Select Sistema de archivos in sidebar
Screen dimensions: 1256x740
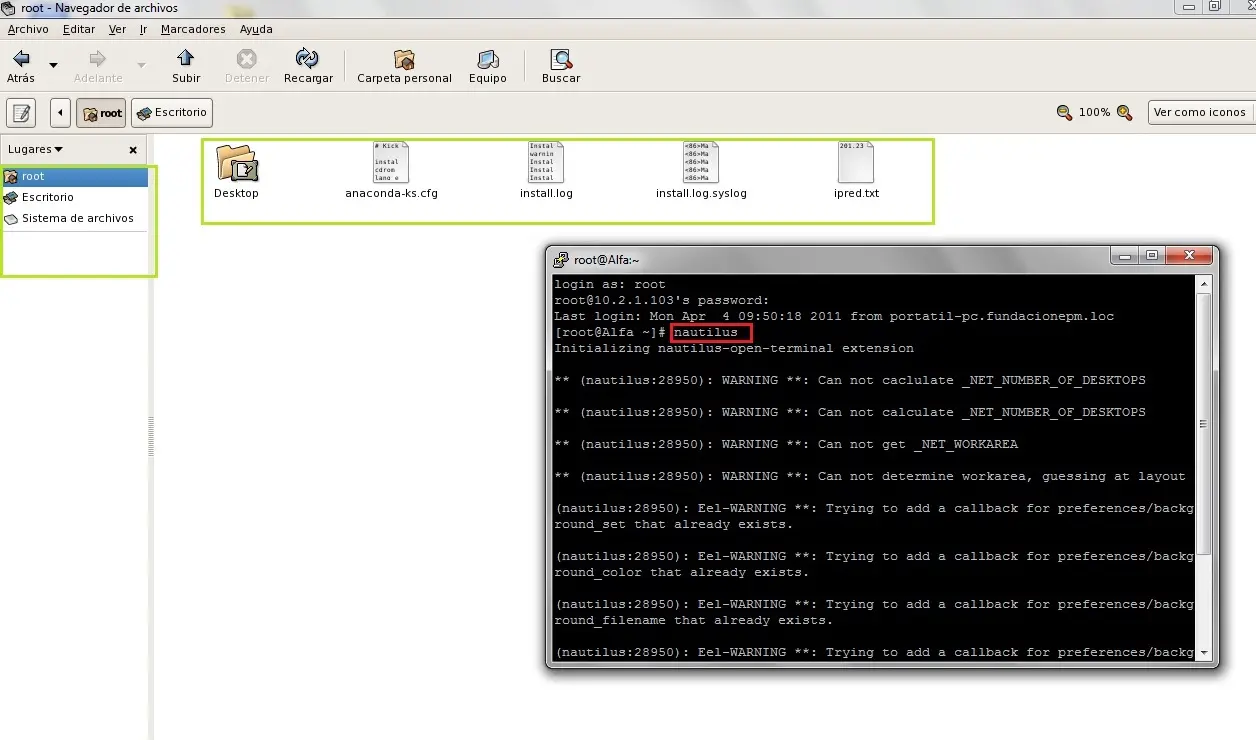tap(77, 218)
